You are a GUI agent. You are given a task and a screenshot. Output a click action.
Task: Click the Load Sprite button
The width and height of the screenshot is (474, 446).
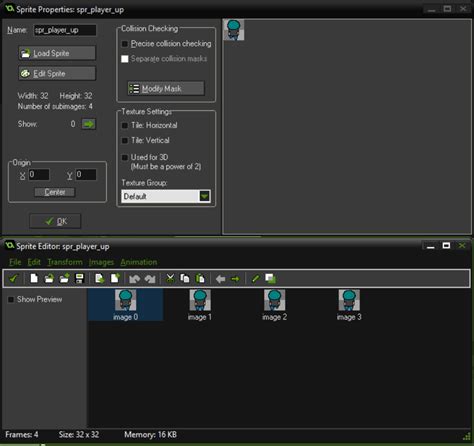(57, 53)
